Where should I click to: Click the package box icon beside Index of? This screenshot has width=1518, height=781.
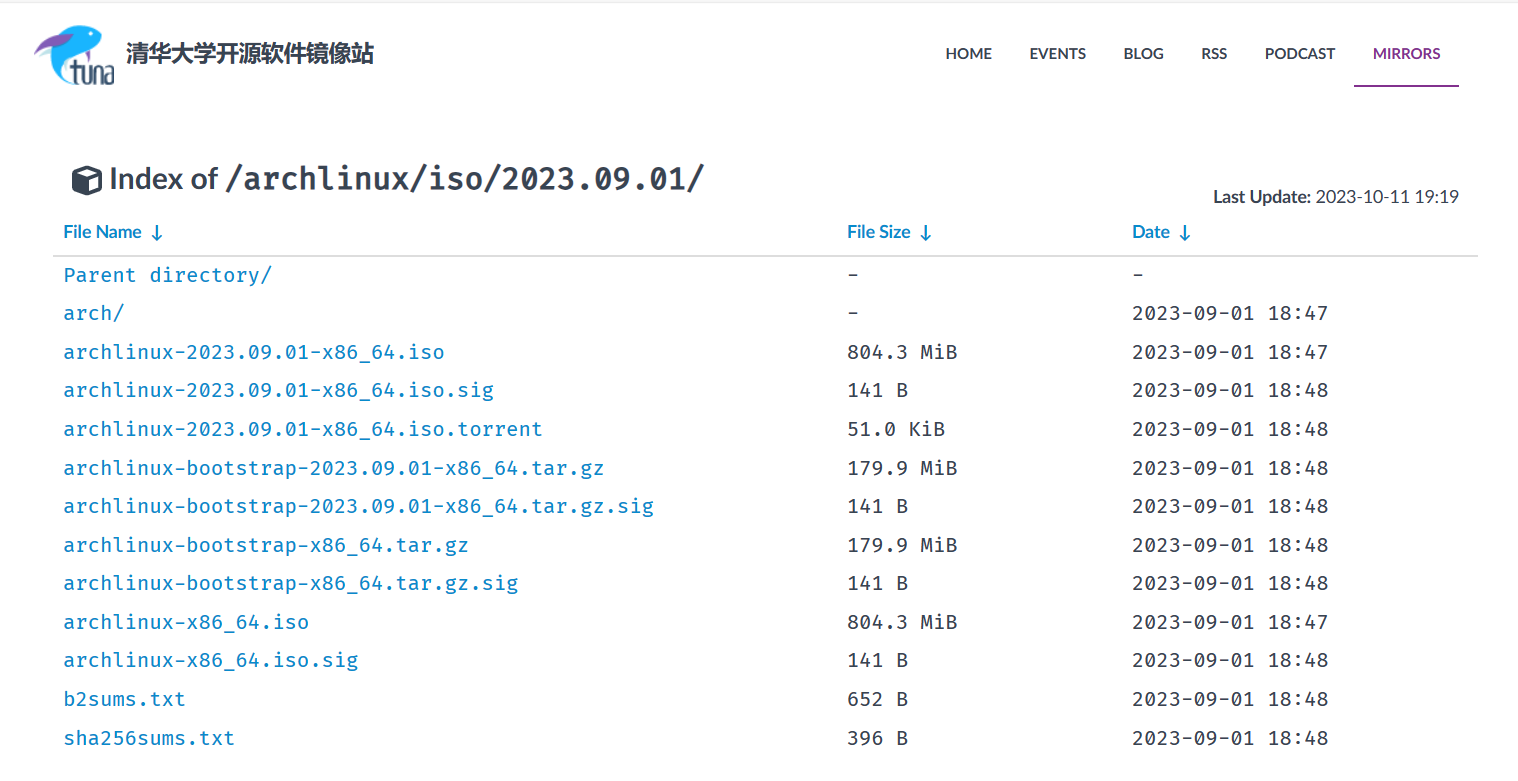[x=87, y=181]
